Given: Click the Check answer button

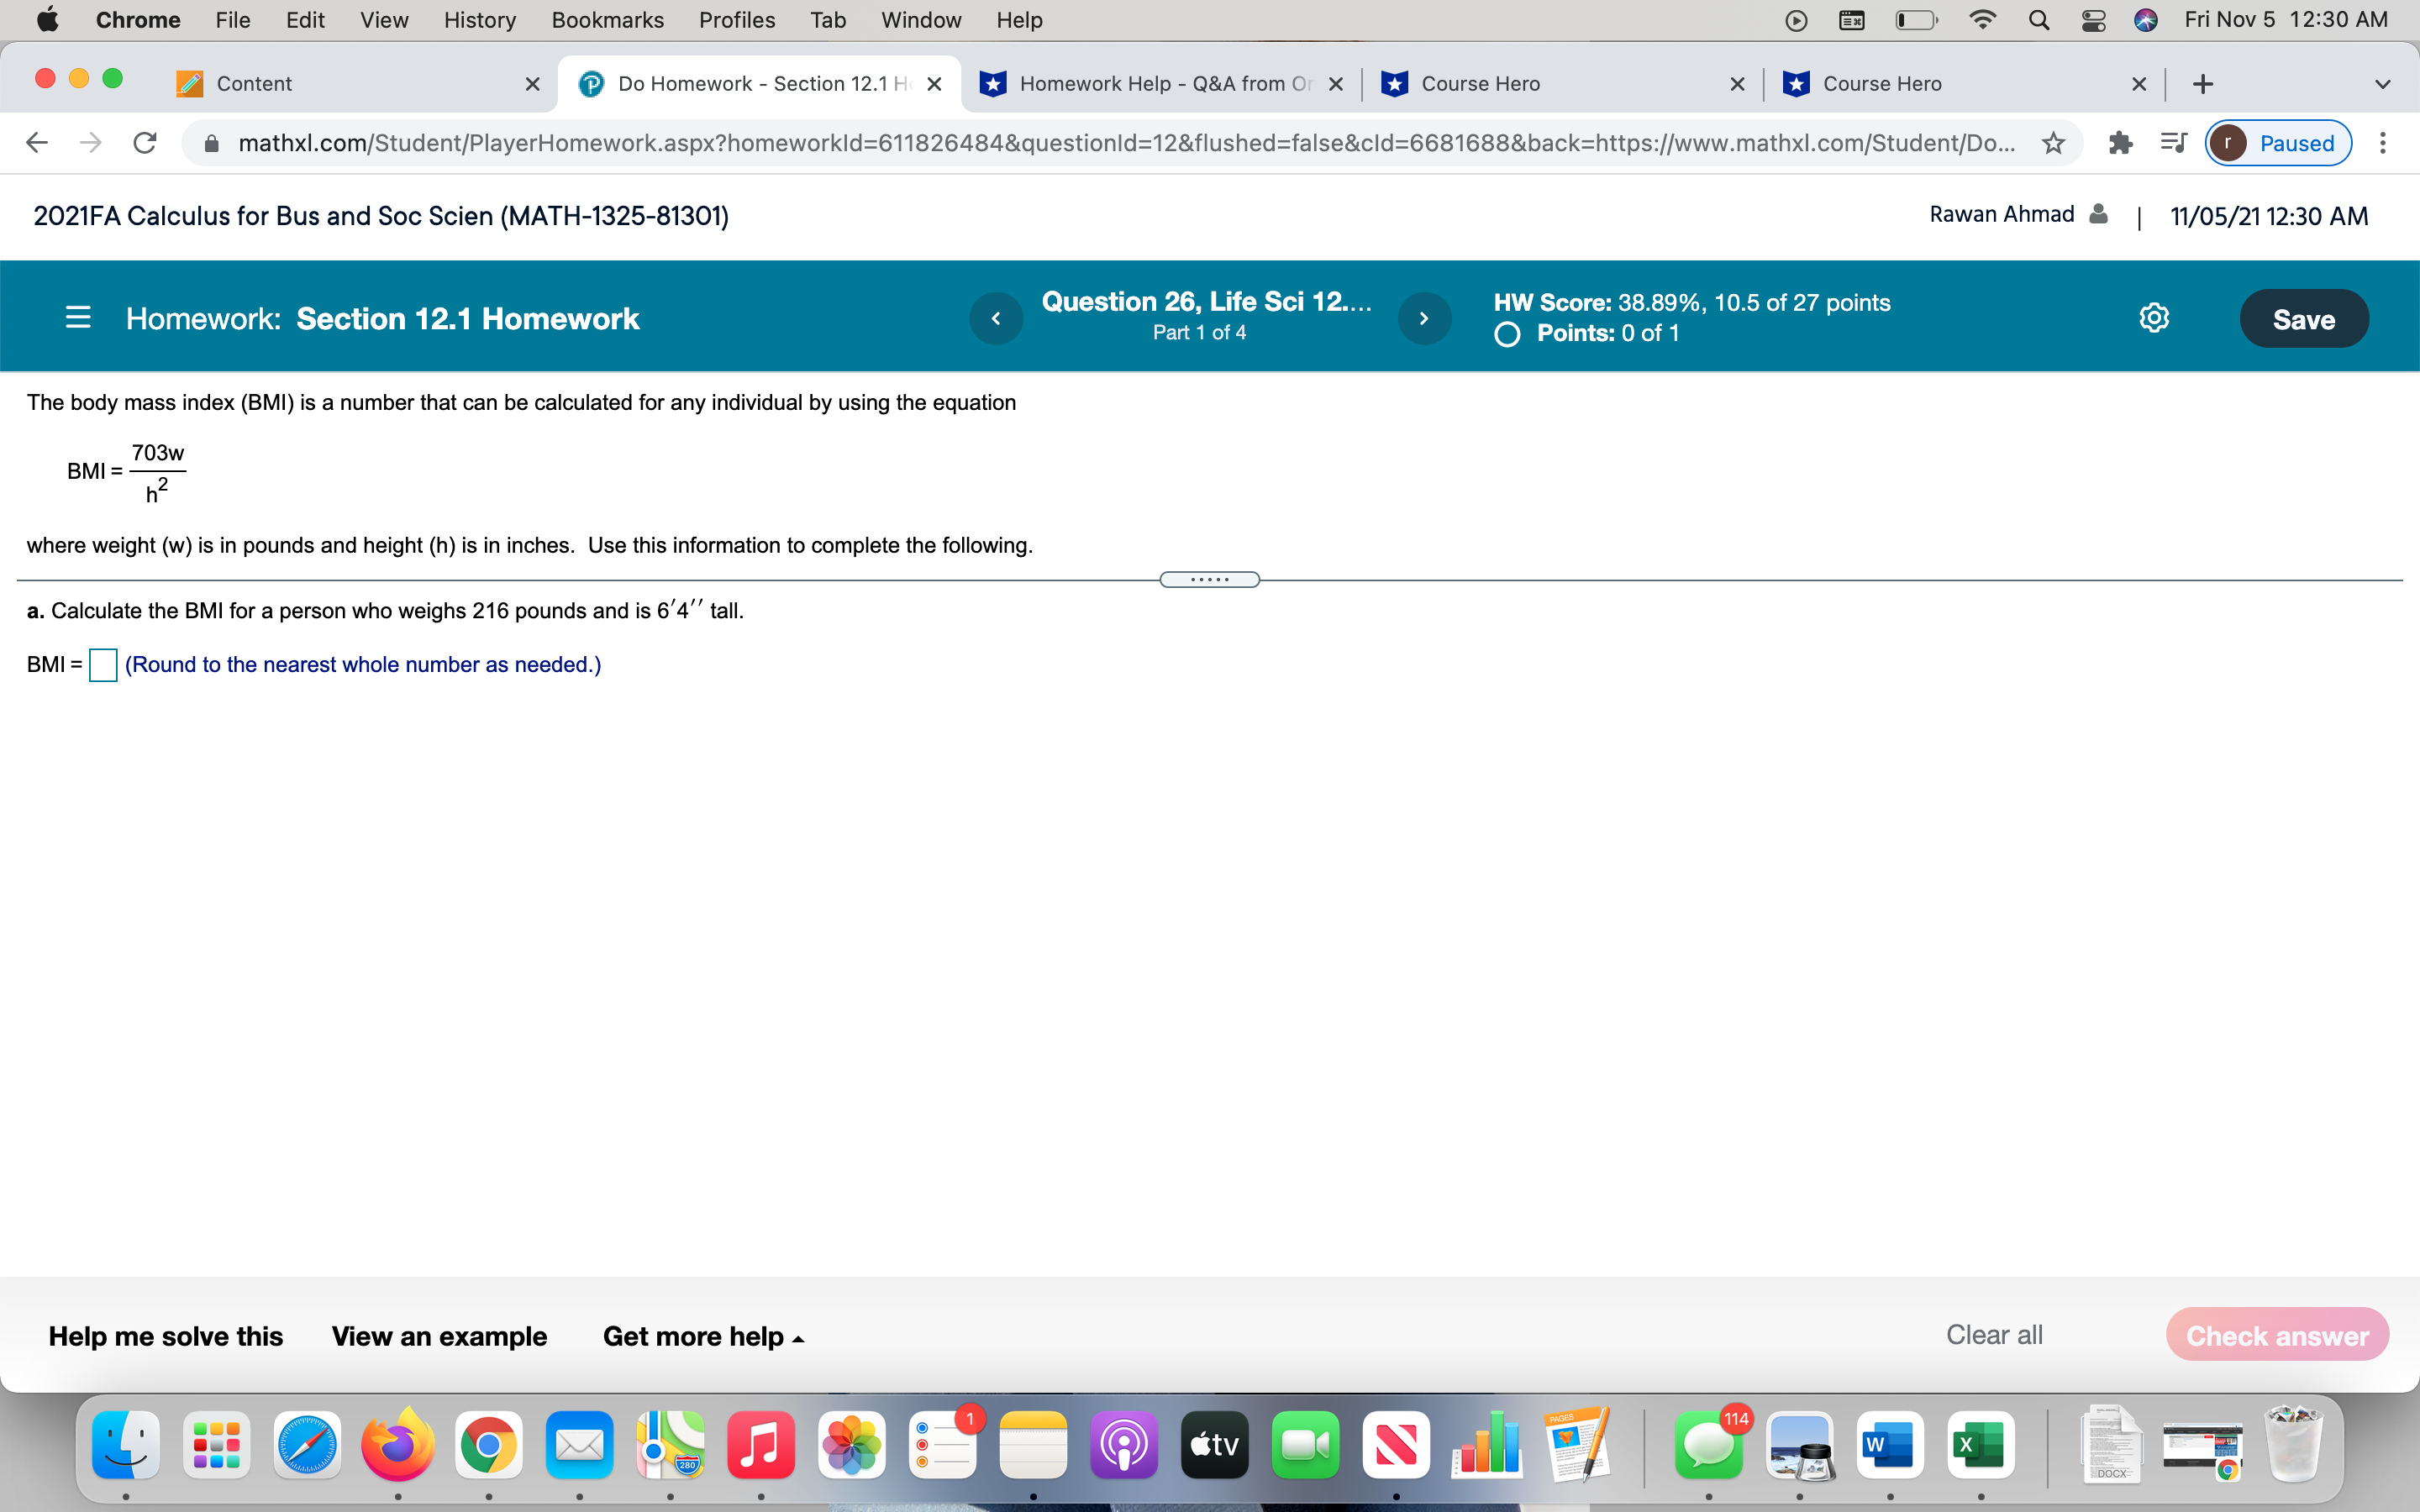Looking at the screenshot, I should click(2277, 1334).
